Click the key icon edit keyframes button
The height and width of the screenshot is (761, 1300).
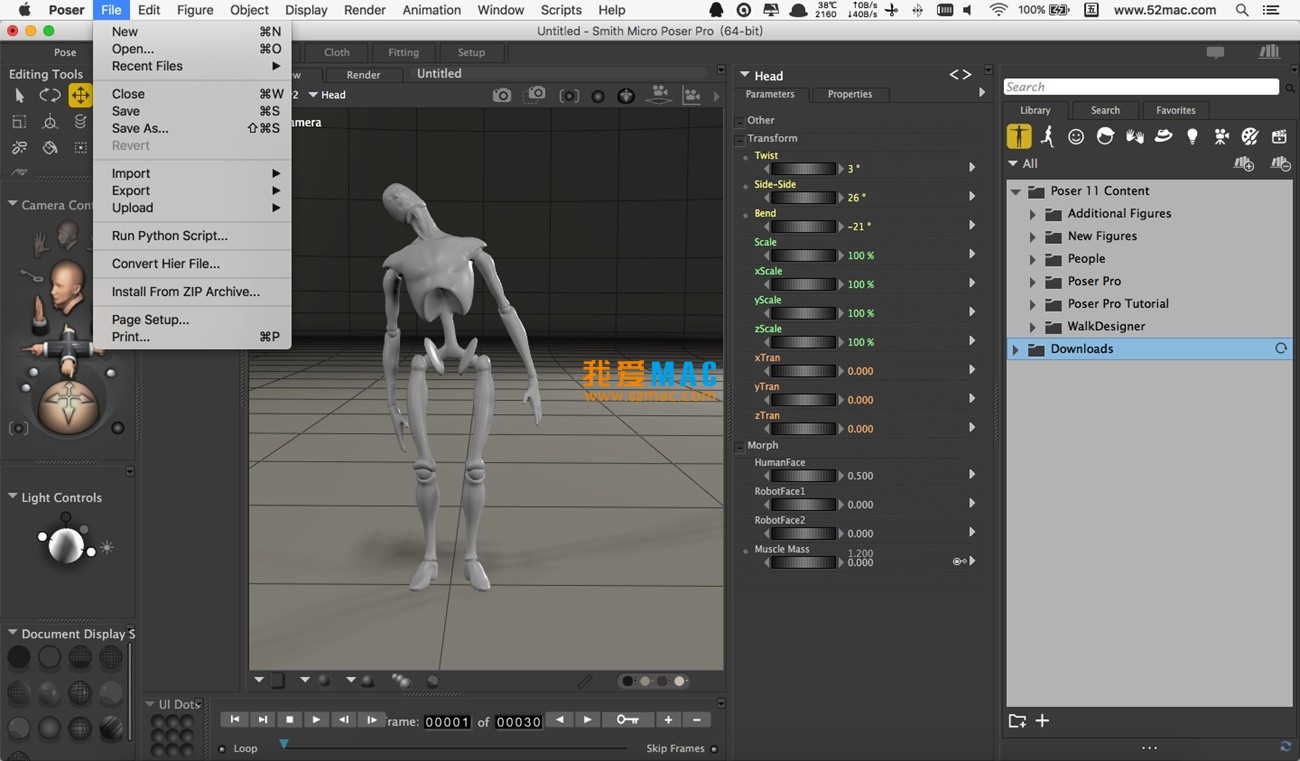pyautogui.click(x=627, y=719)
